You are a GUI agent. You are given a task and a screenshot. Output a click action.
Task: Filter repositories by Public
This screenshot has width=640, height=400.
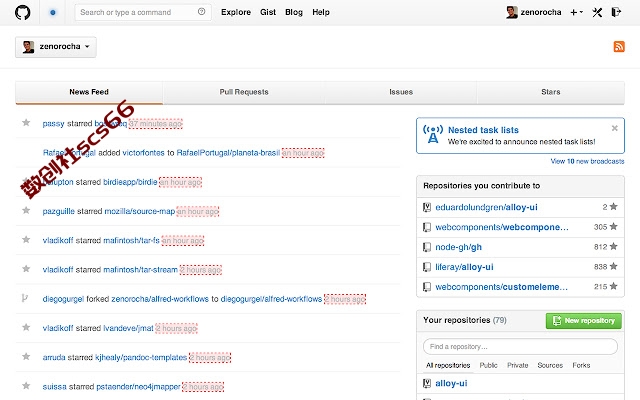pyautogui.click(x=489, y=365)
